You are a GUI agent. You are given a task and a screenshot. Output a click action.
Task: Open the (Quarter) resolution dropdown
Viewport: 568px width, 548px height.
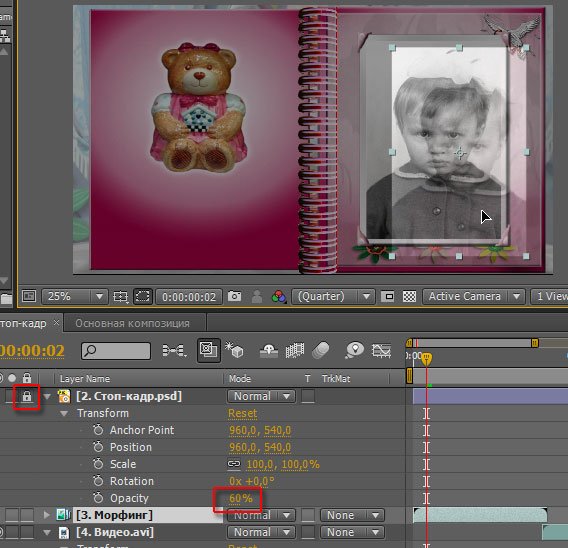click(333, 297)
